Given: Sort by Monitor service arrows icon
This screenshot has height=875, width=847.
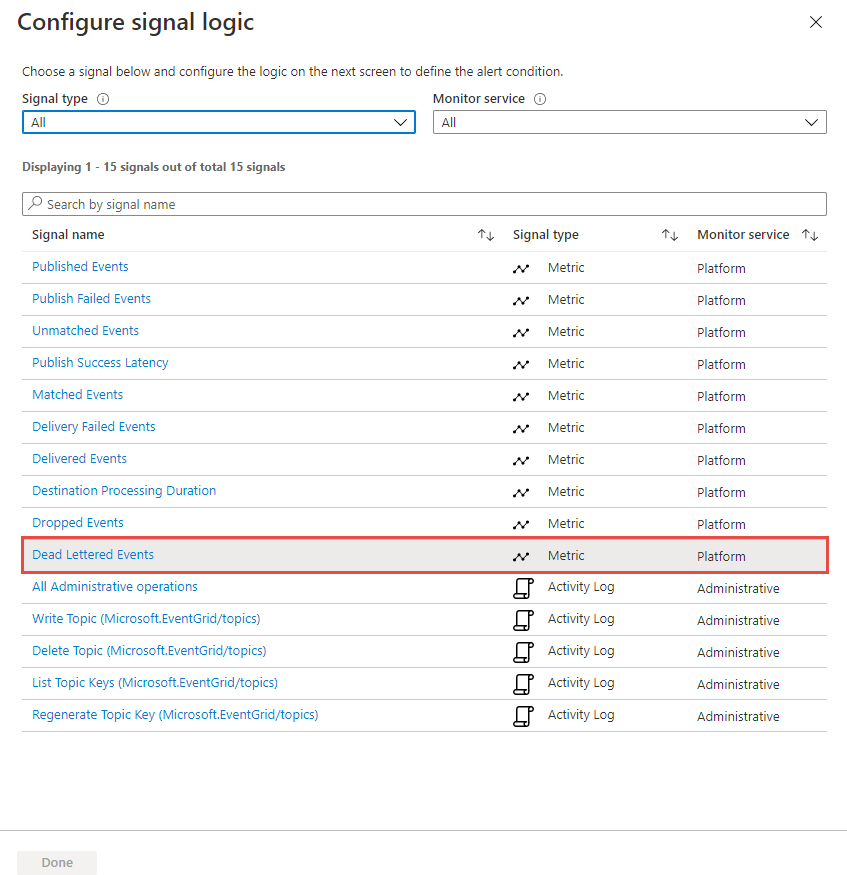Looking at the screenshot, I should pos(810,235).
